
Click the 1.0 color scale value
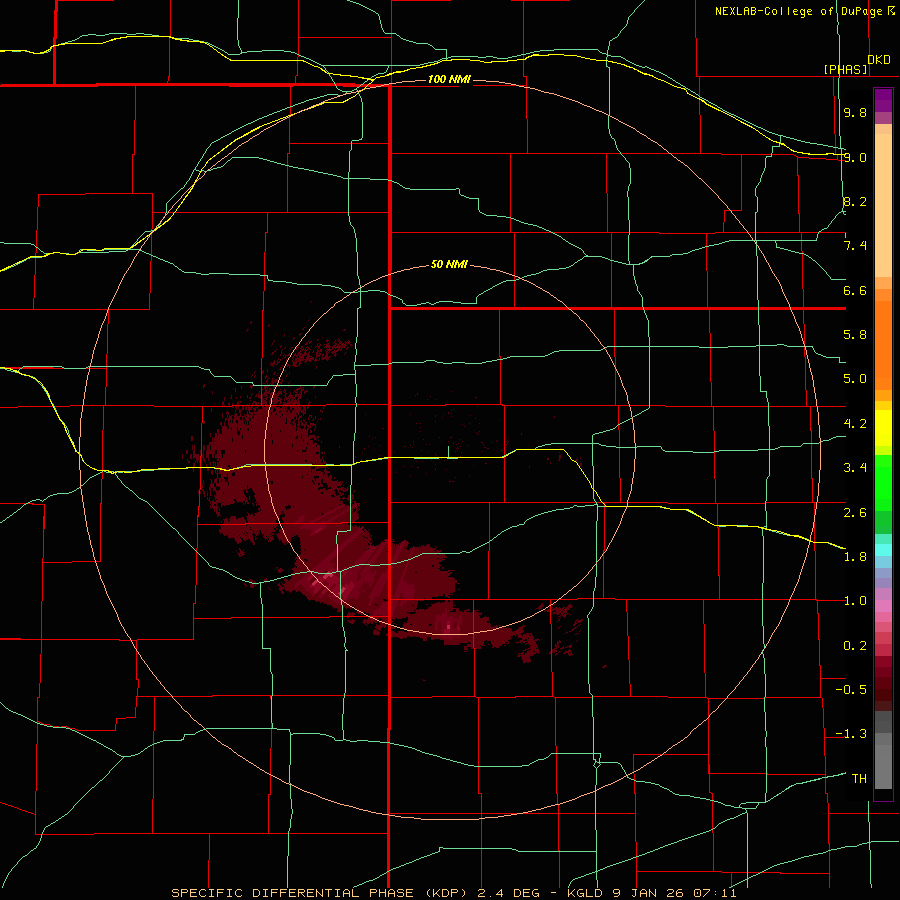tap(855, 601)
